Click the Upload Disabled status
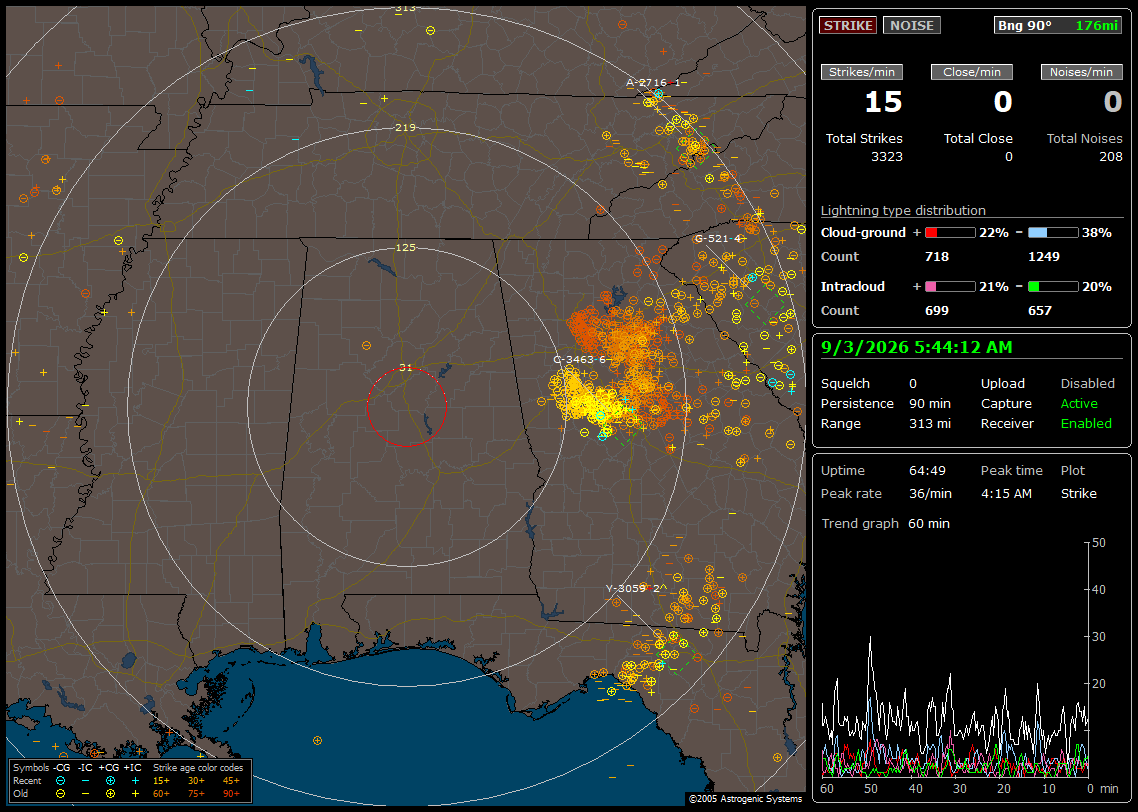 [1087, 384]
